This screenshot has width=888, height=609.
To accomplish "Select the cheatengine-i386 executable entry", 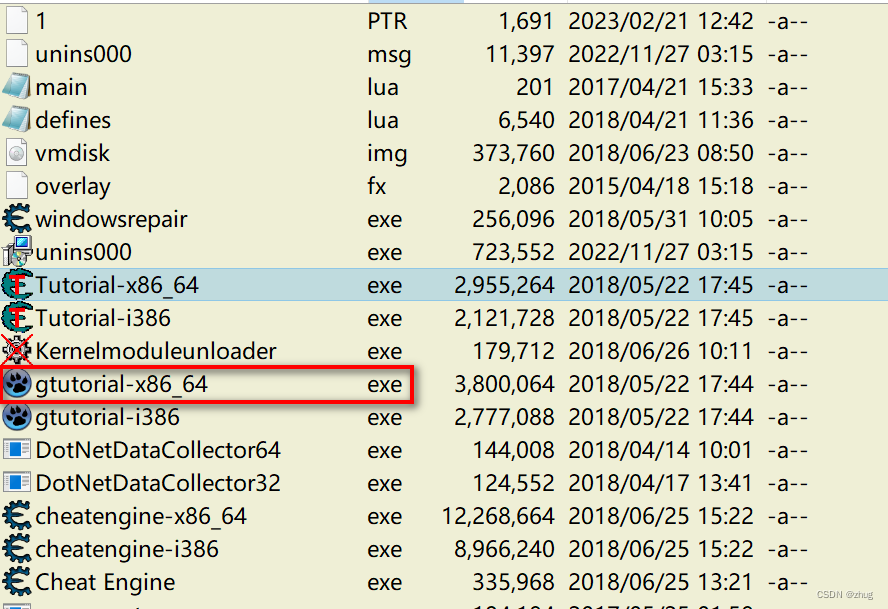I will coord(110,549).
